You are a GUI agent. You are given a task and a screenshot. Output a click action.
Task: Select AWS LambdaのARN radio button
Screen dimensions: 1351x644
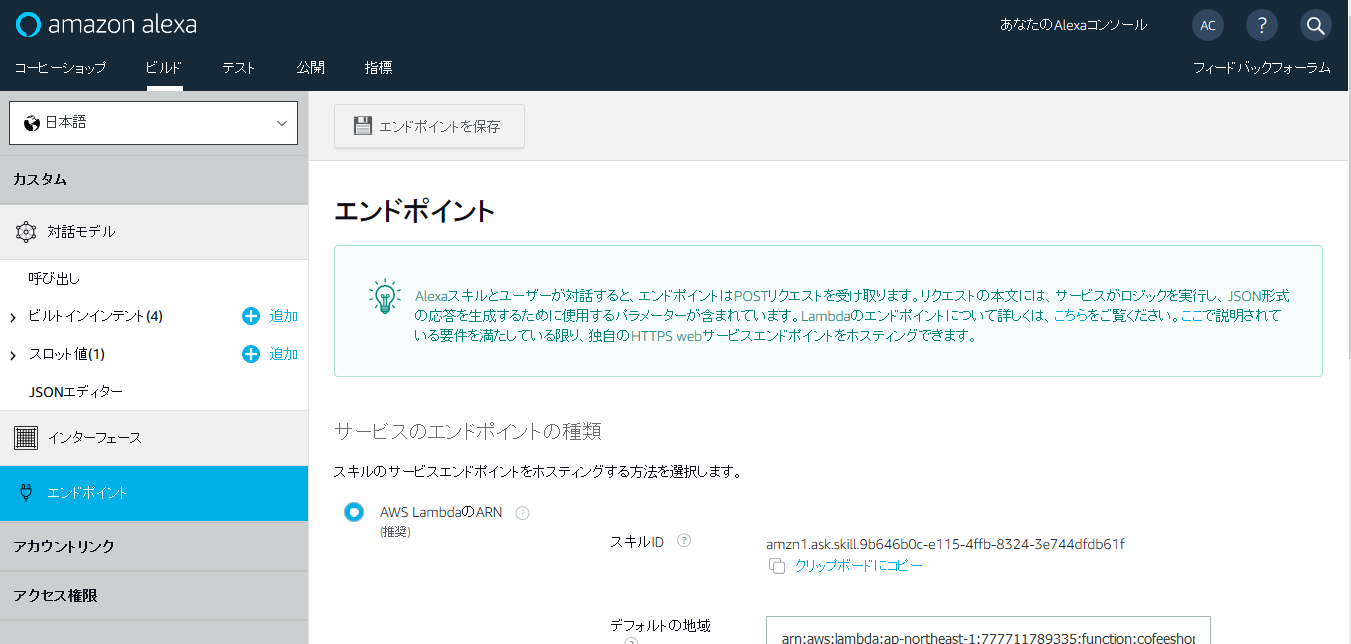pos(353,512)
